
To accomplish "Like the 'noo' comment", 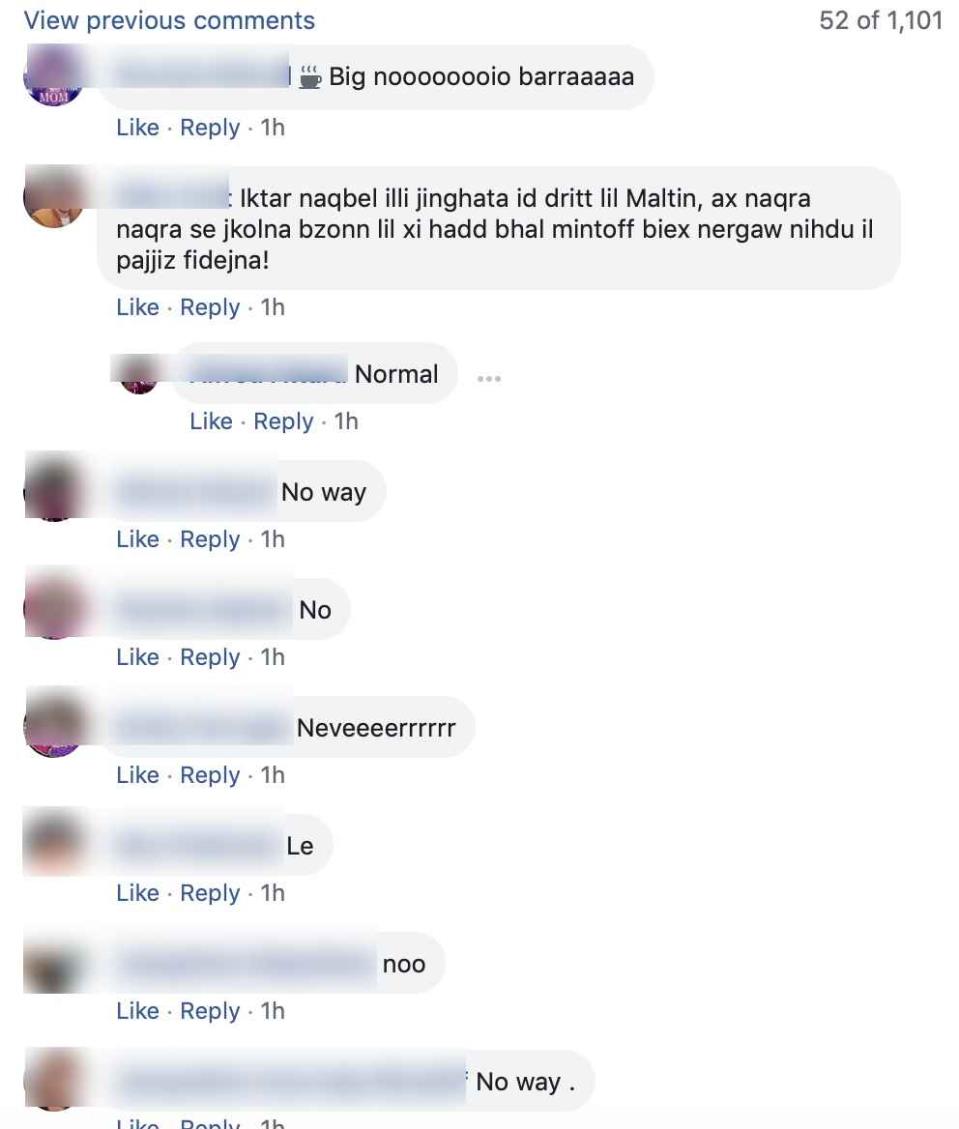I will coord(138,1012).
